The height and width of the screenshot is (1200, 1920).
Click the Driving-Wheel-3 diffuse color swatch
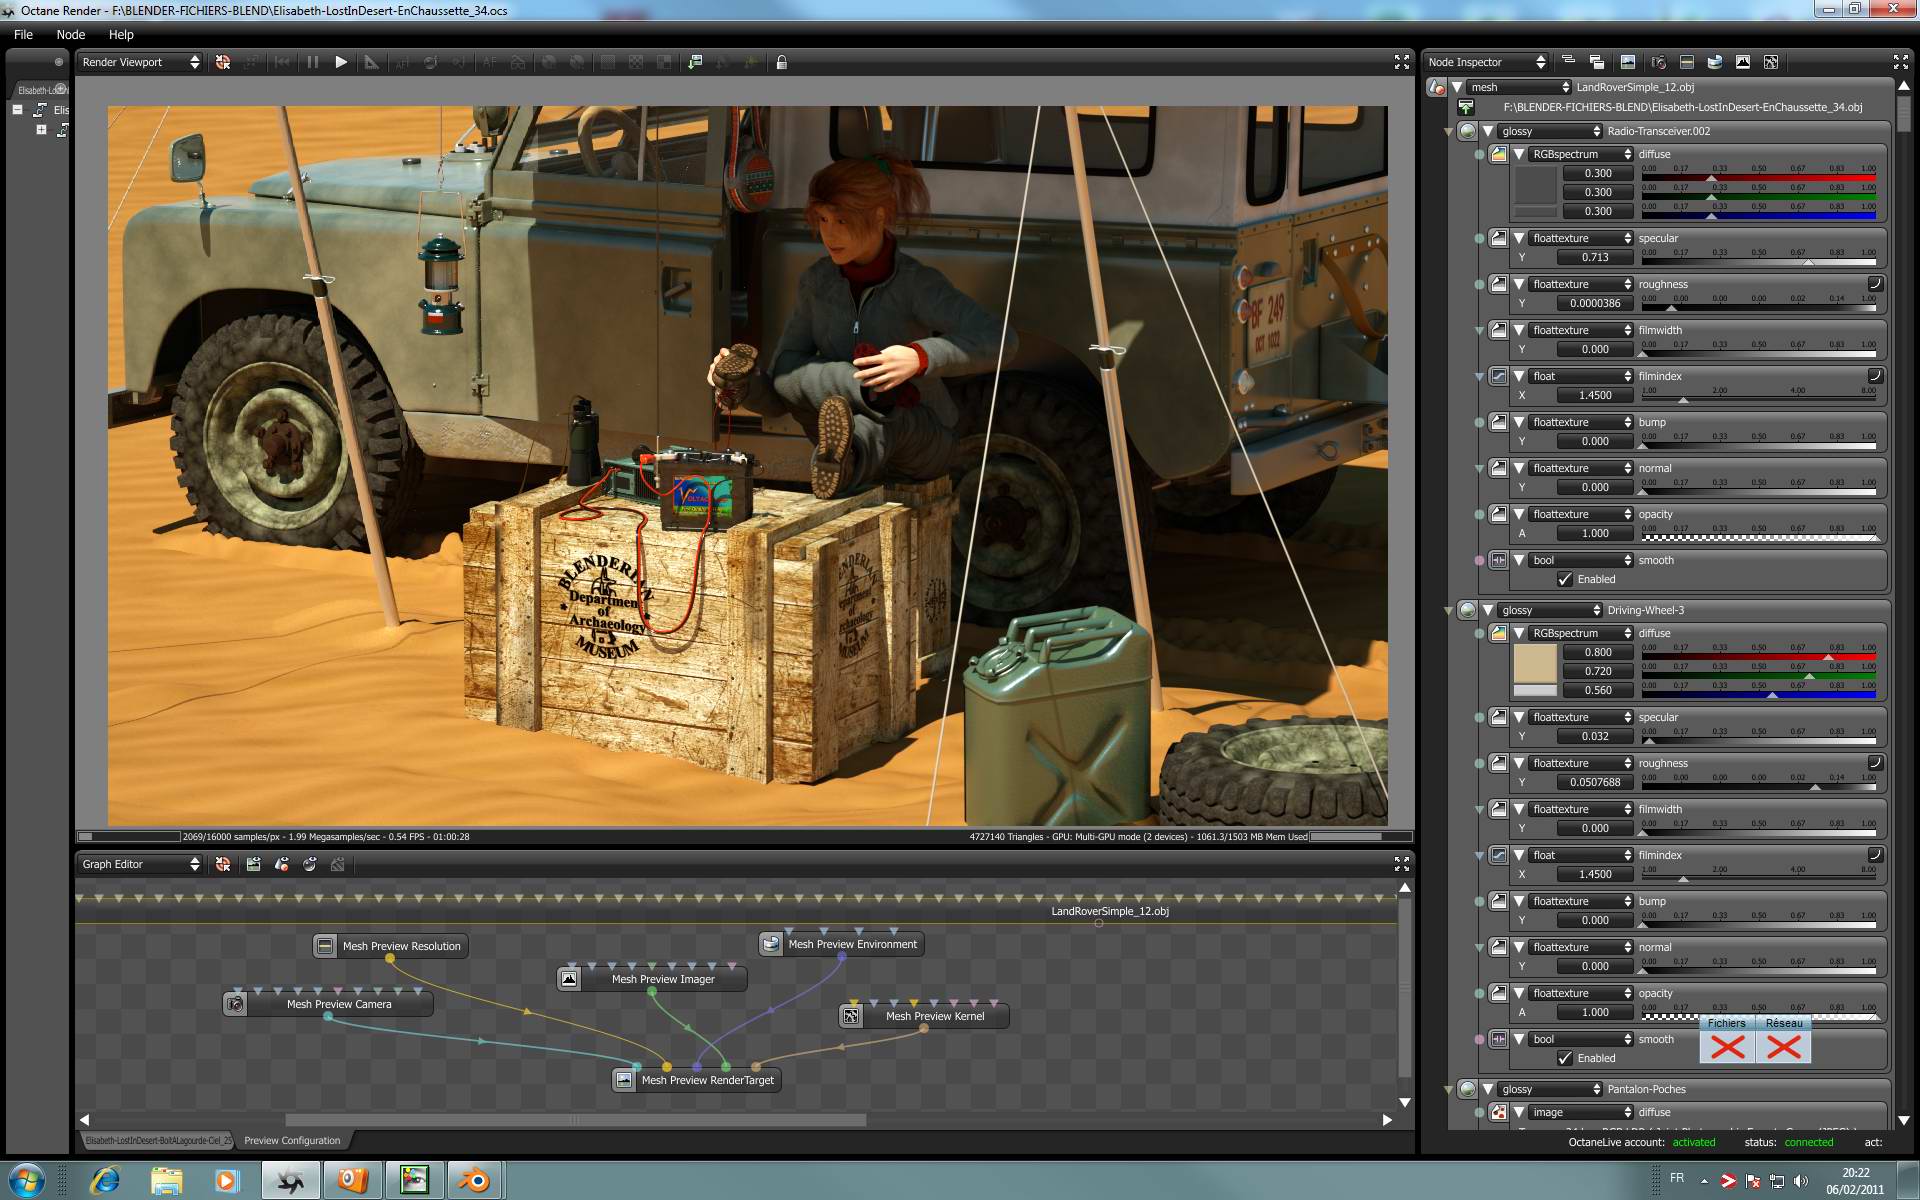tap(1535, 663)
